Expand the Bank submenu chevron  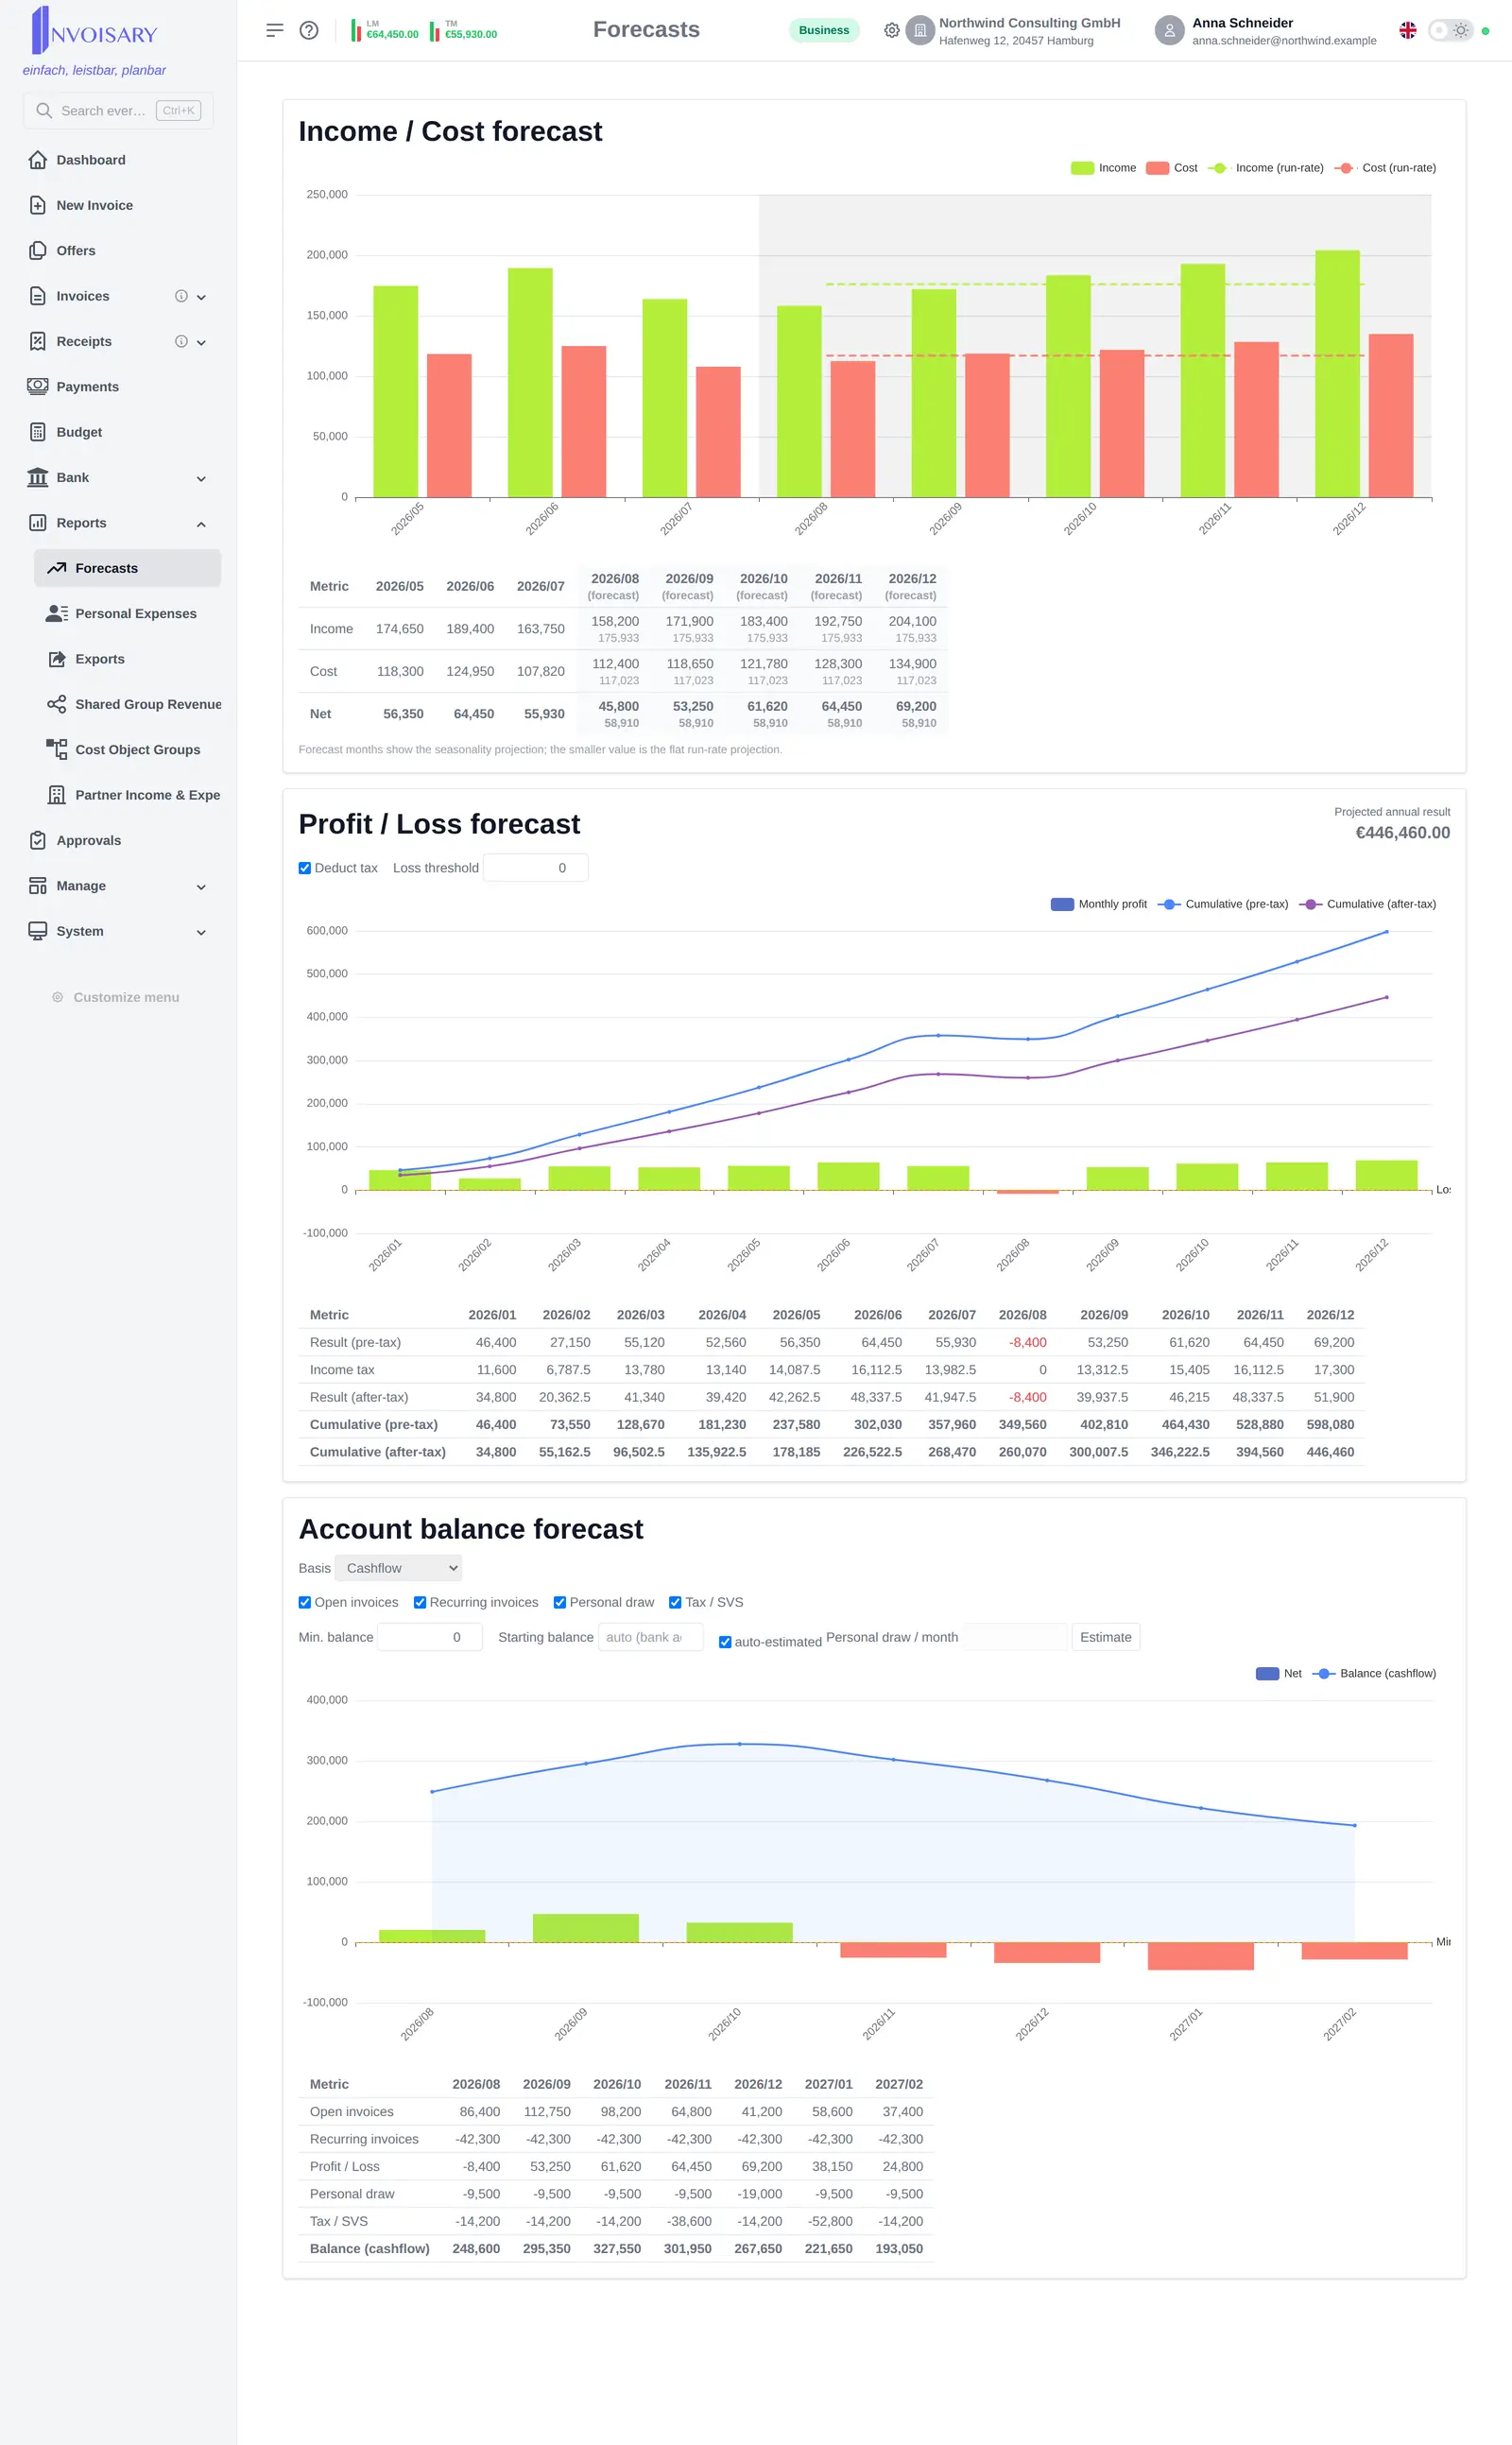tap(201, 478)
